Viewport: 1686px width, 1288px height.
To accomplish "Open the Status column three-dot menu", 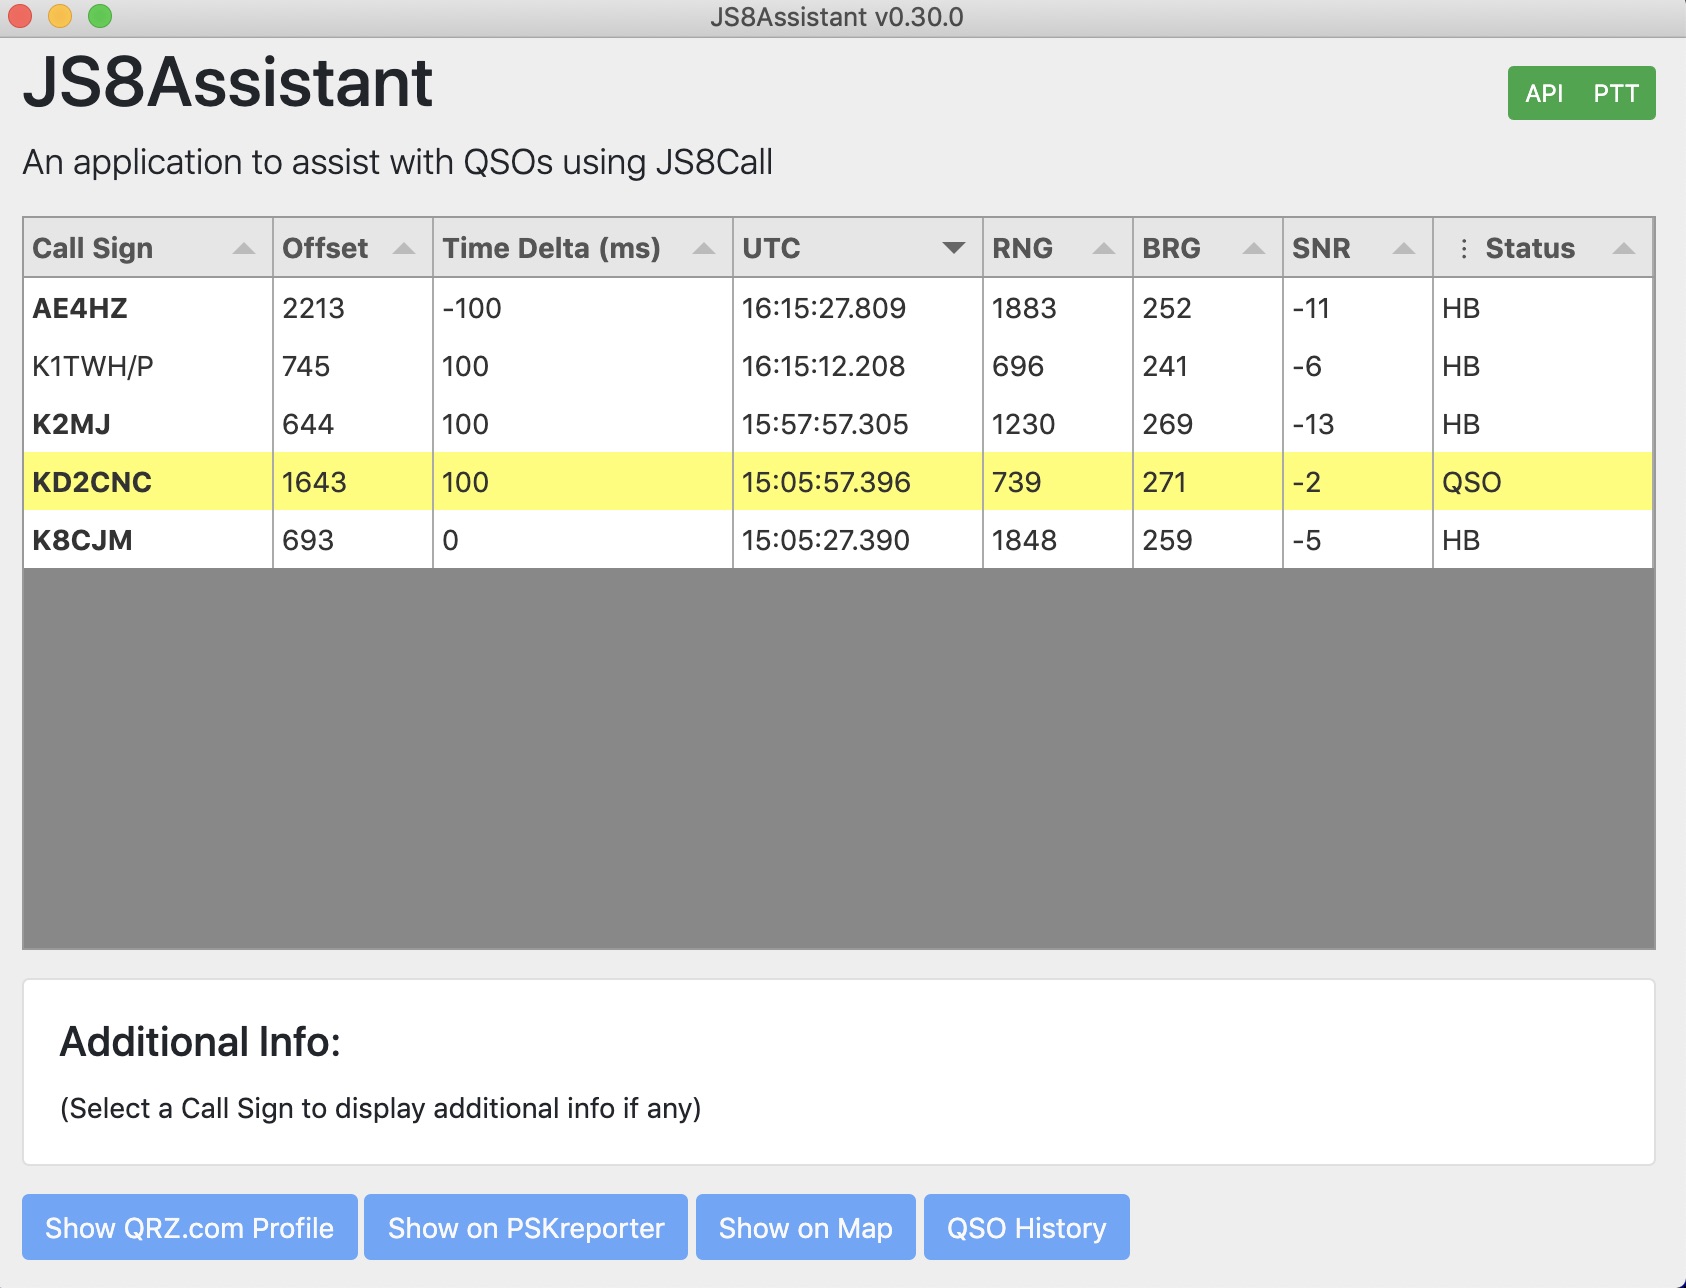I will click(1464, 249).
